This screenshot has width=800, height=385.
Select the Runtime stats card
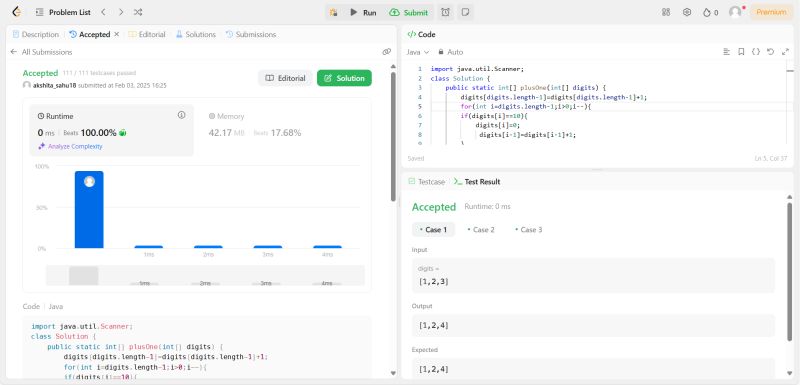pyautogui.click(x=111, y=130)
